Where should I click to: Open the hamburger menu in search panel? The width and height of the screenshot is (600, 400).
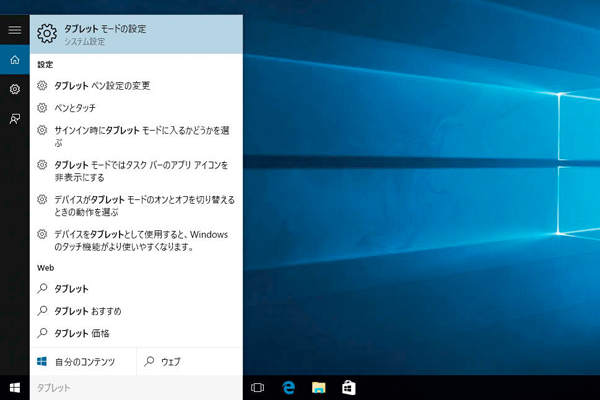(x=15, y=30)
